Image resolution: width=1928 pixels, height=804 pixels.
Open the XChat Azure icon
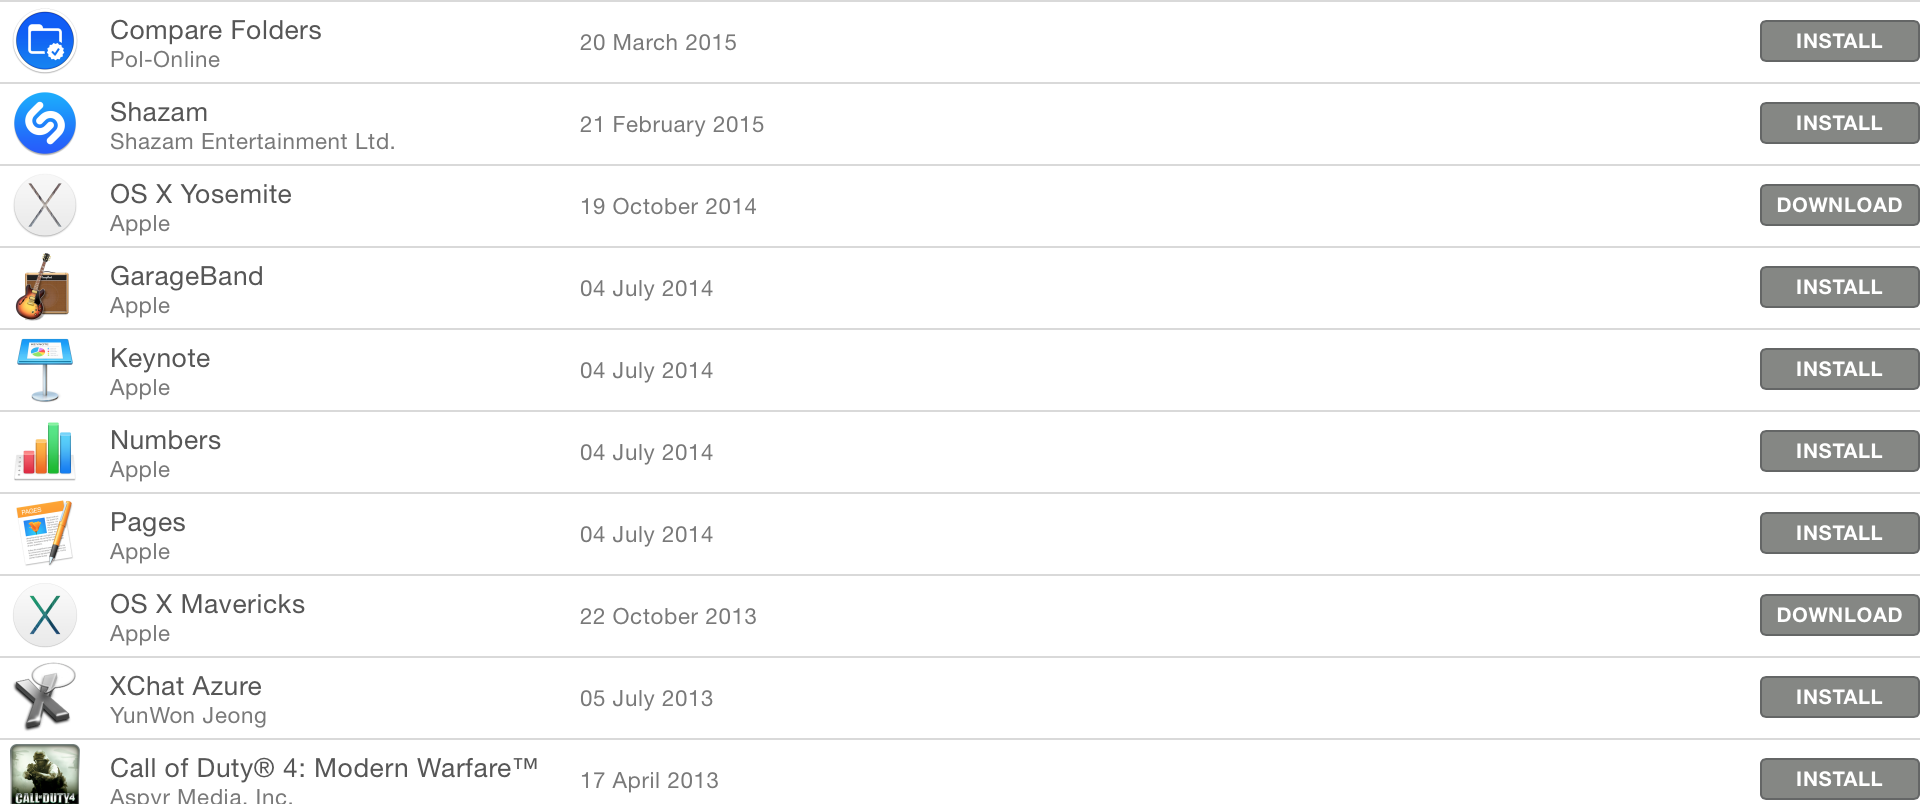tap(43, 697)
